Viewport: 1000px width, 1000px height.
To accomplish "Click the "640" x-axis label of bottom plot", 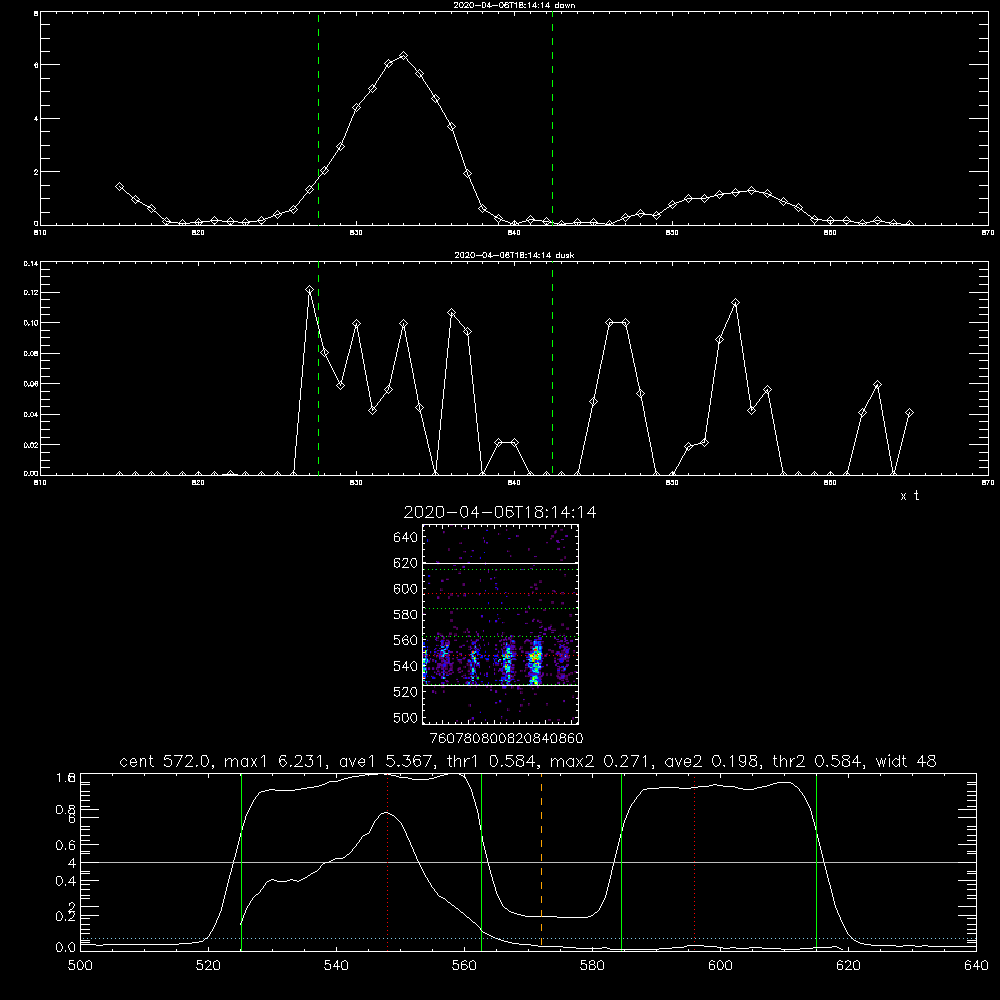I will (x=976, y=966).
